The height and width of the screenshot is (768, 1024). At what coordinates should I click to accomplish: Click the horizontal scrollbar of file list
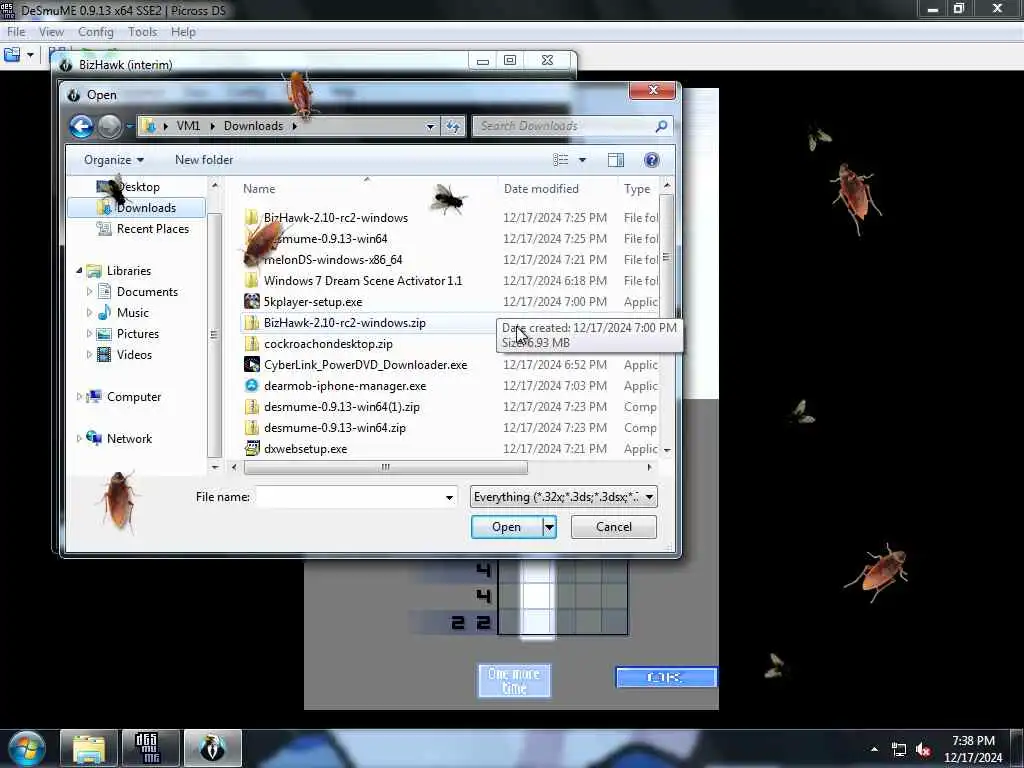click(x=385, y=467)
